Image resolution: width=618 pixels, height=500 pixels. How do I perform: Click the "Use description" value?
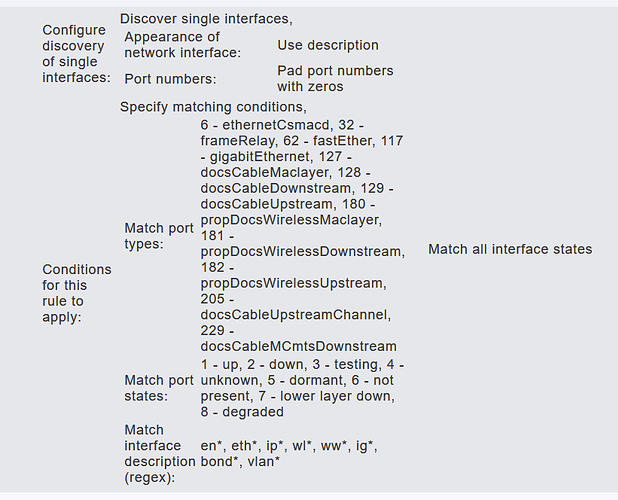[x=327, y=45]
